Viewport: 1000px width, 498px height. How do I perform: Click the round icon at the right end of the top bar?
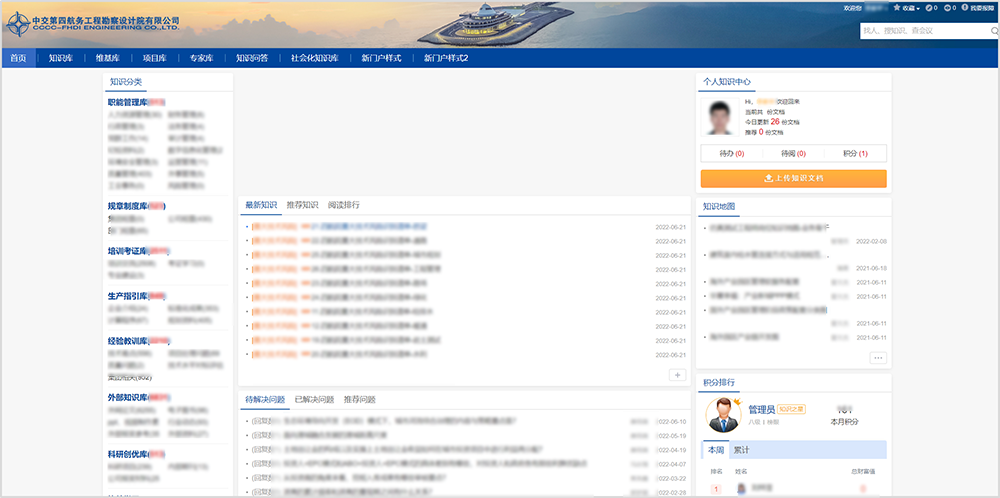tap(966, 8)
